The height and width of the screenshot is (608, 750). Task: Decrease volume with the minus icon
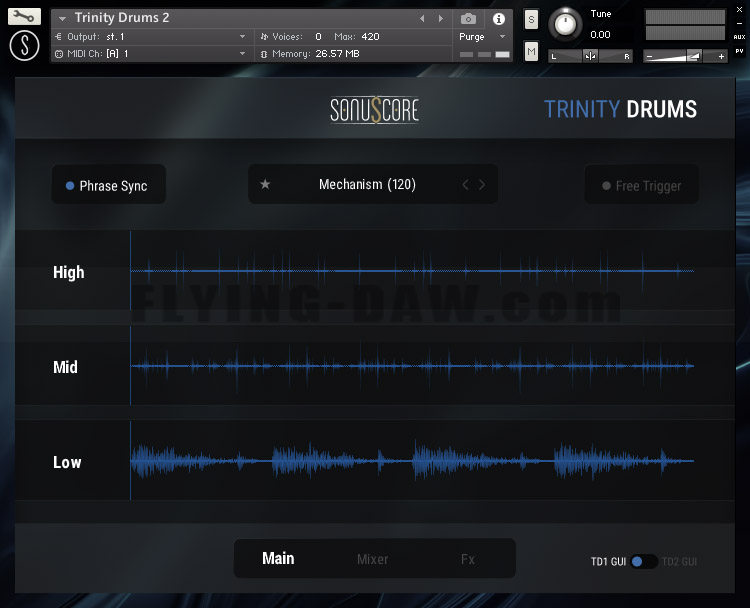point(649,56)
